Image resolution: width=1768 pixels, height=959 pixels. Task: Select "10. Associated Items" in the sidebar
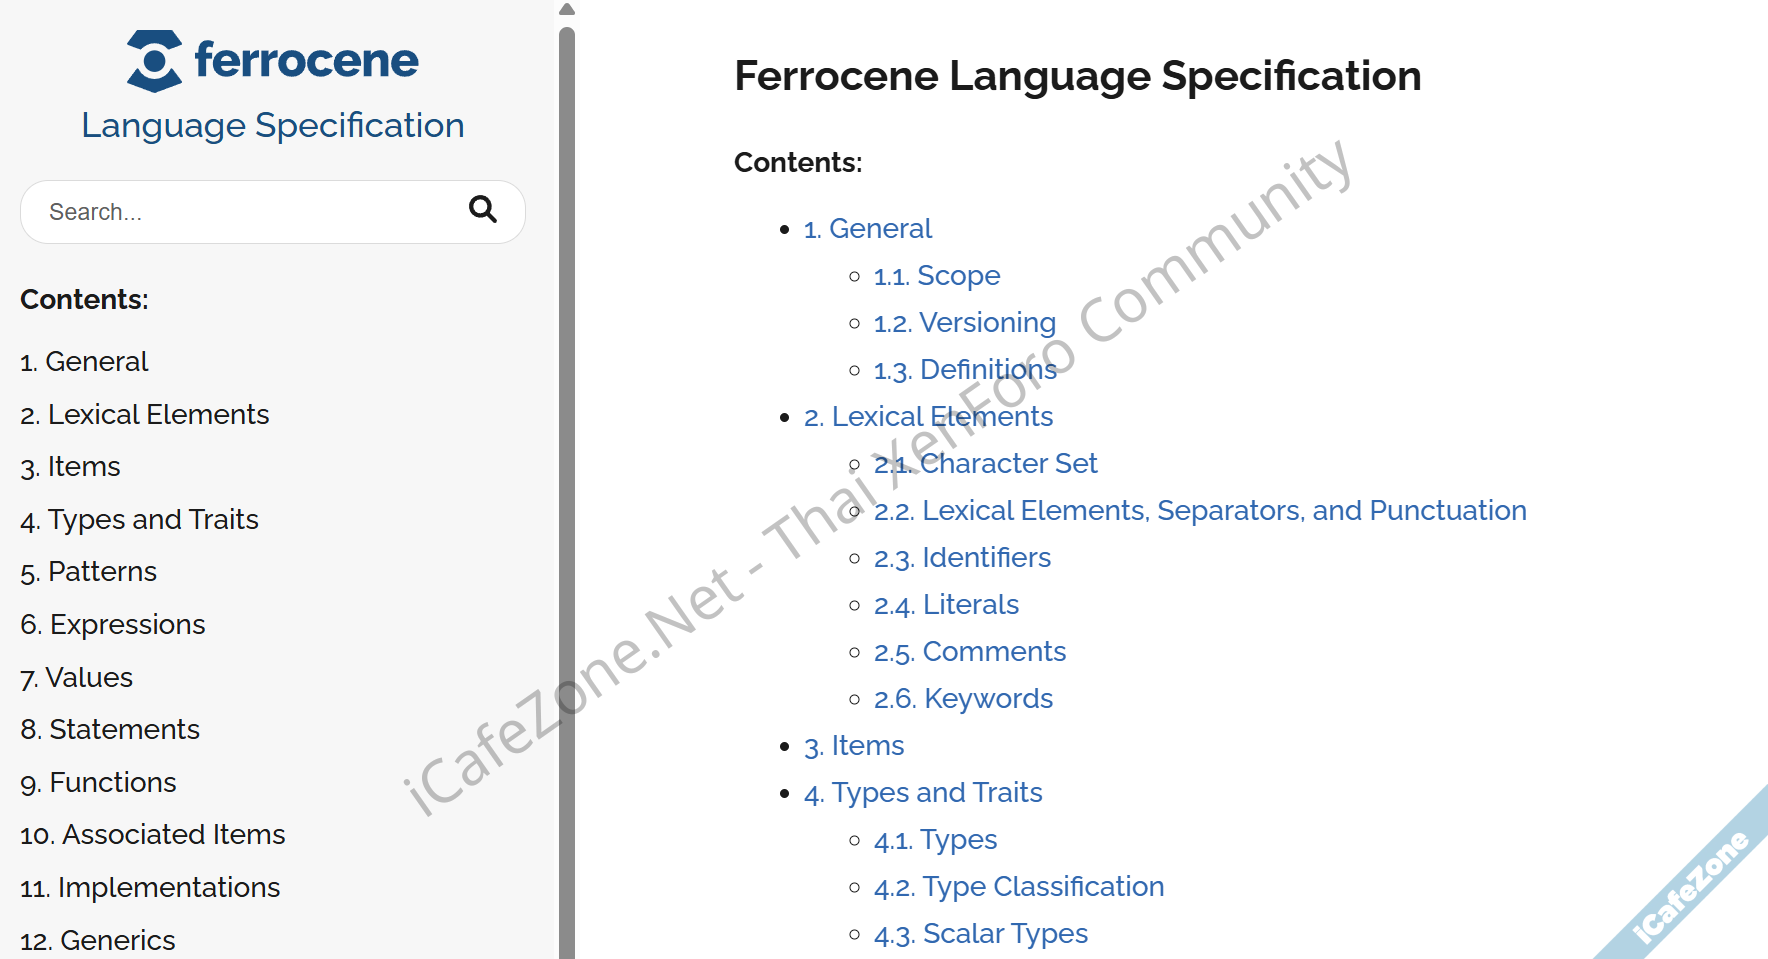coord(152,834)
